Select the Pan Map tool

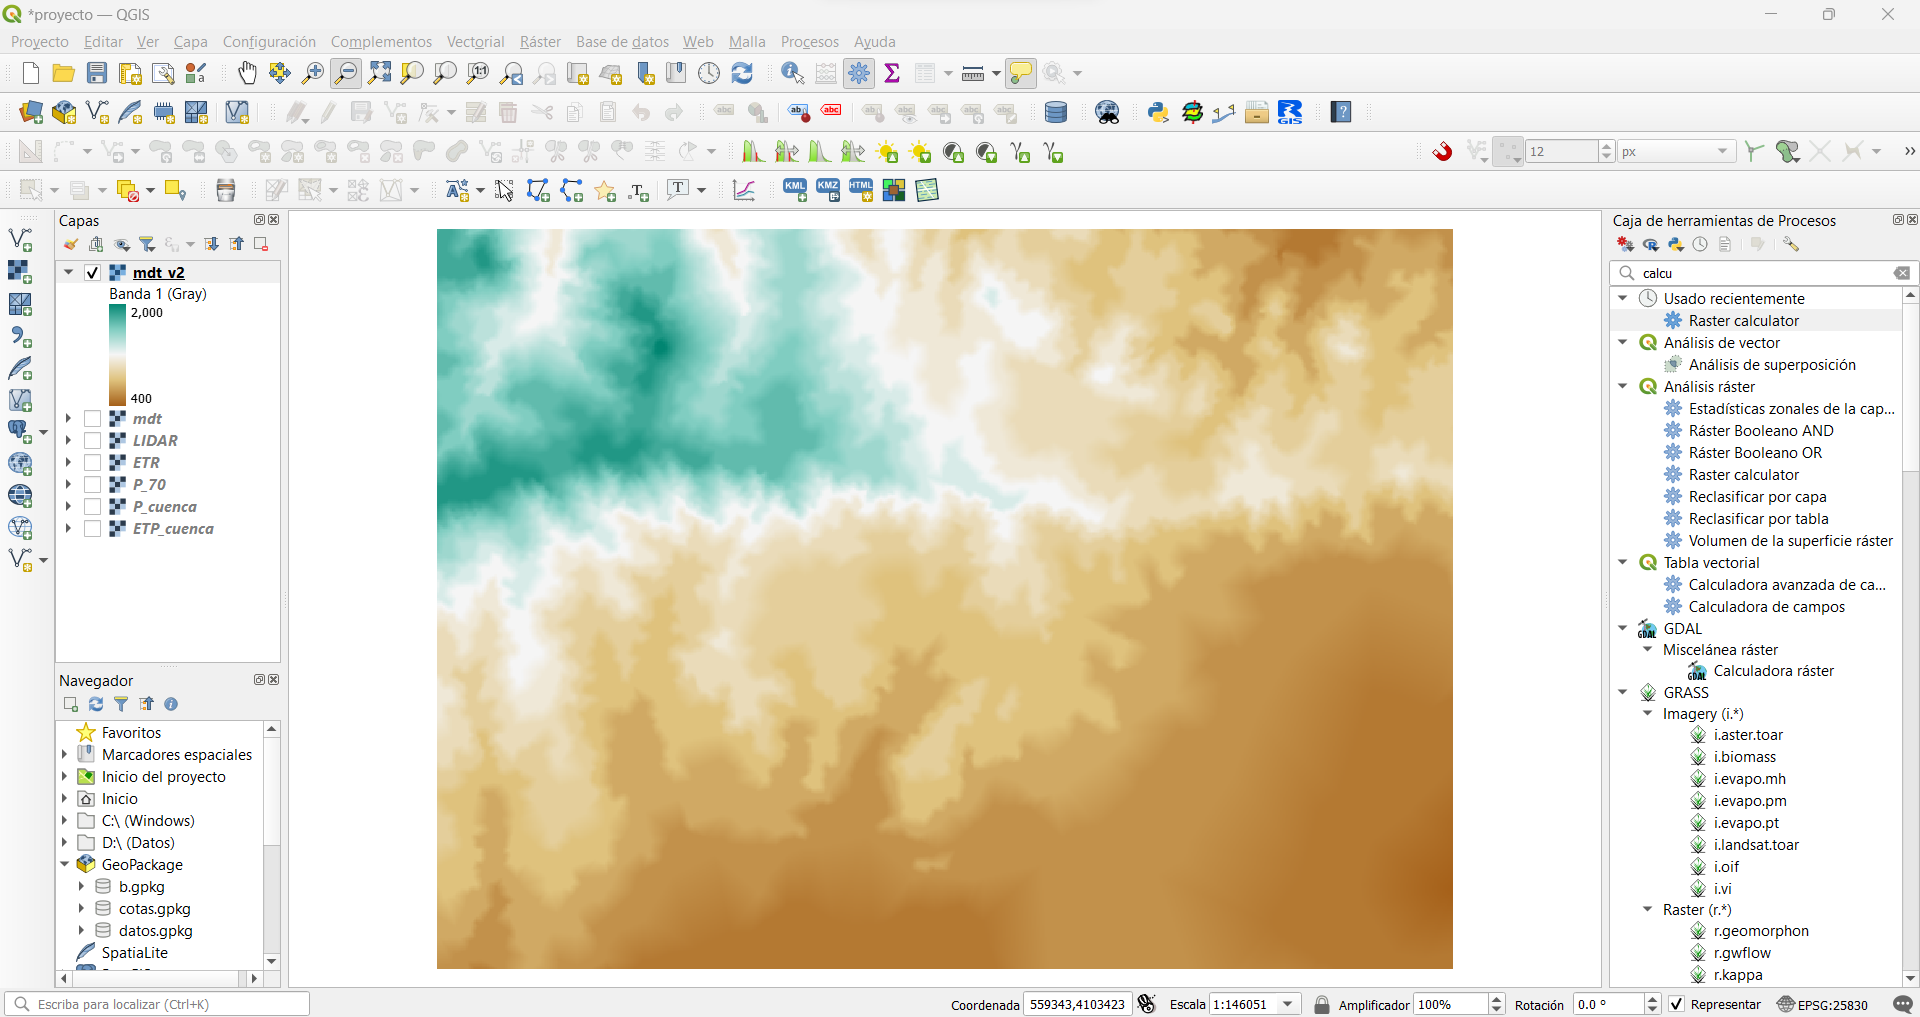click(x=247, y=73)
